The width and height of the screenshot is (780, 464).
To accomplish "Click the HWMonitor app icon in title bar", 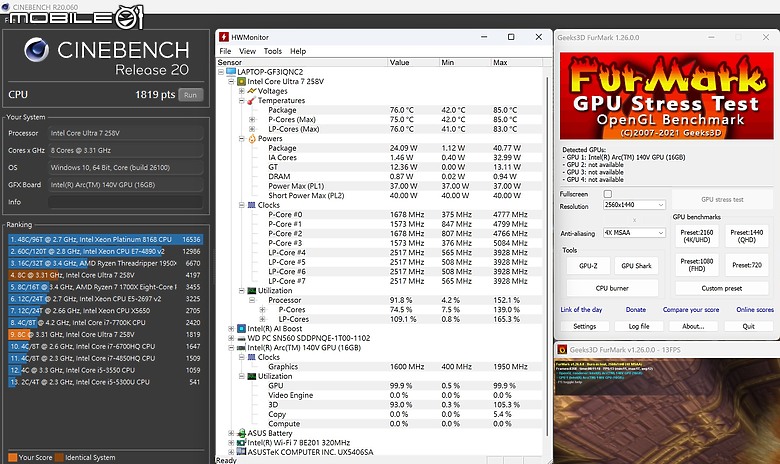I will coord(224,37).
